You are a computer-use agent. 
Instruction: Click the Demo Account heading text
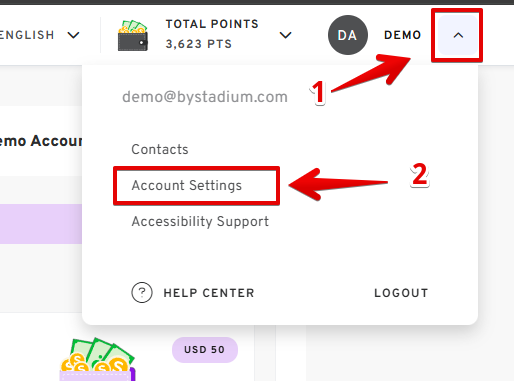41,141
